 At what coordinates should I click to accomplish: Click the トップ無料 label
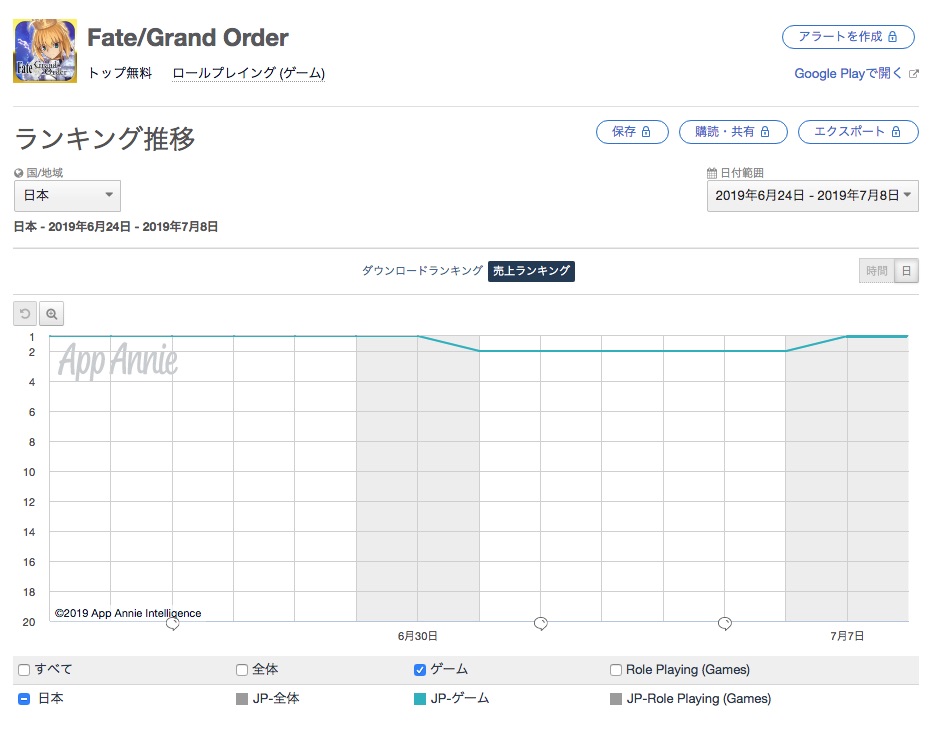pyautogui.click(x=120, y=73)
